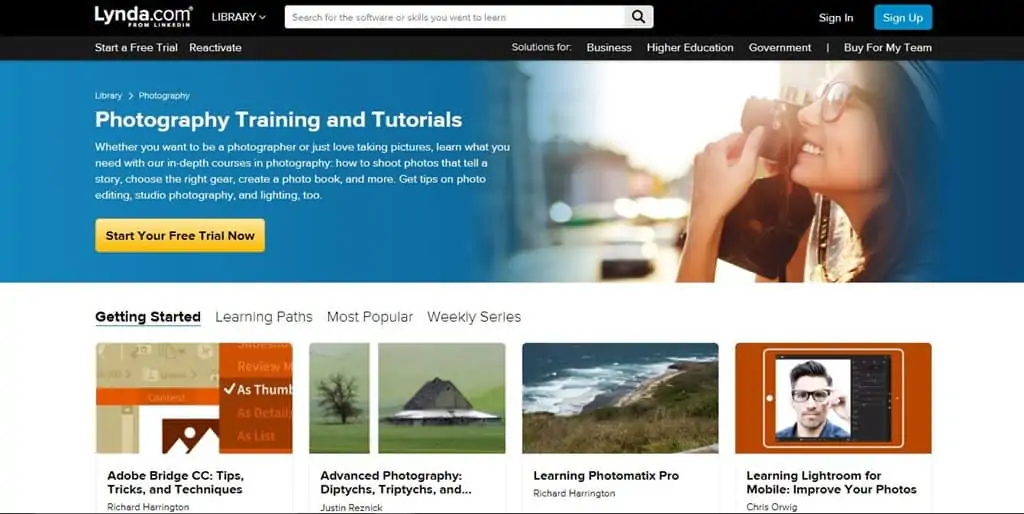Switch to the Most Popular tab
Screen dimensions: 1024x514
tap(370, 317)
